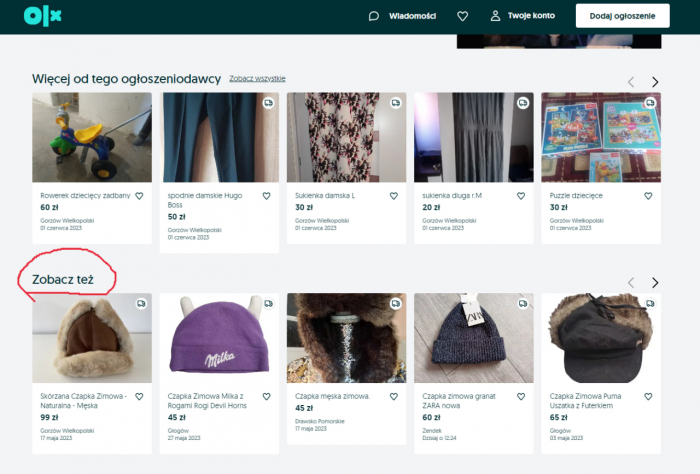The image size is (700, 474).
Task: Open Twoje konto account menu
Action: [x=522, y=16]
